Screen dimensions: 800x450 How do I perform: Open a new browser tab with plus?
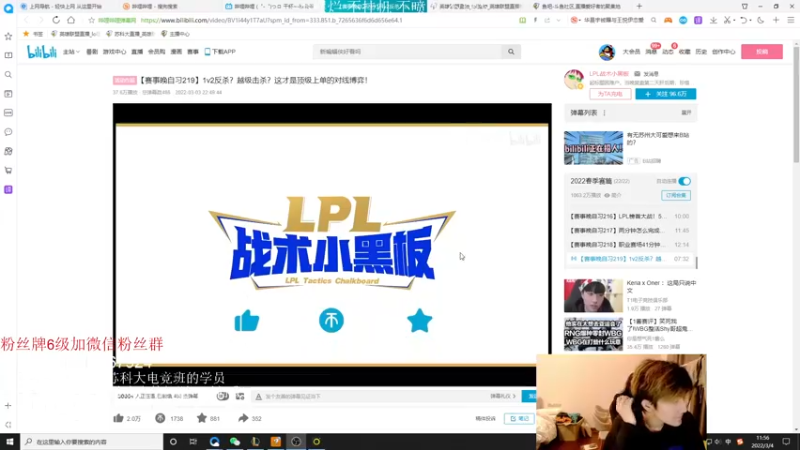[639, 6]
